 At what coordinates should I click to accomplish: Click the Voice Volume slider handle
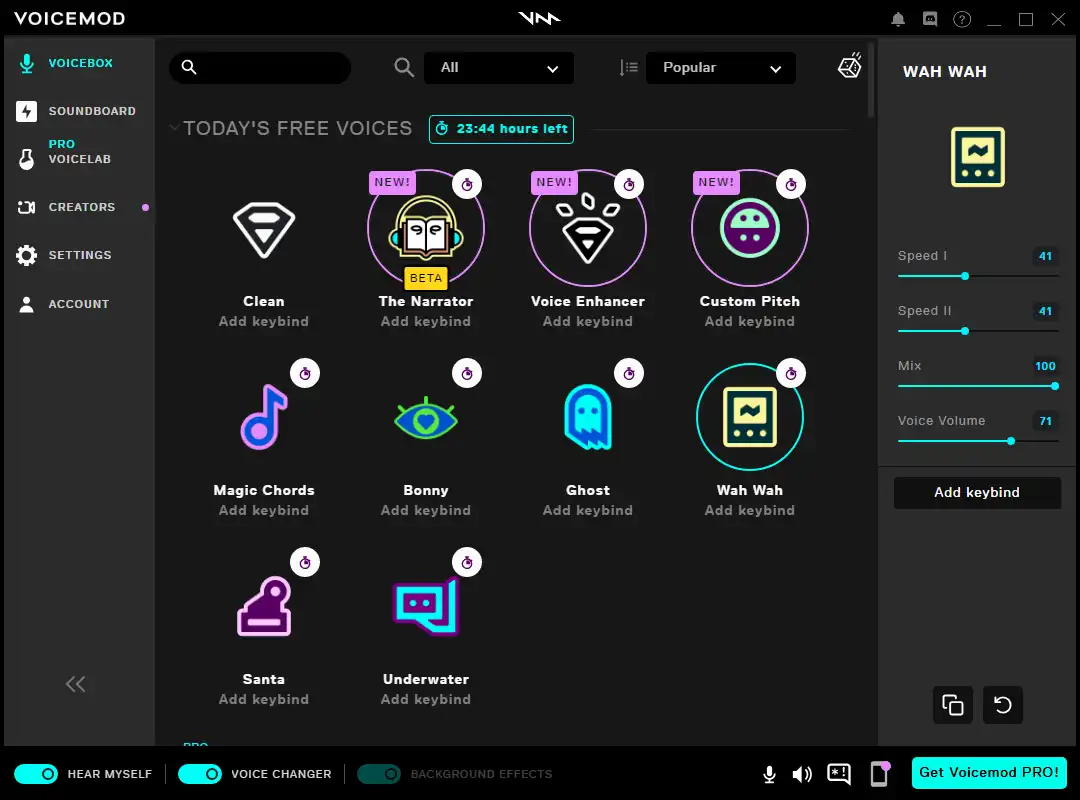[1011, 441]
